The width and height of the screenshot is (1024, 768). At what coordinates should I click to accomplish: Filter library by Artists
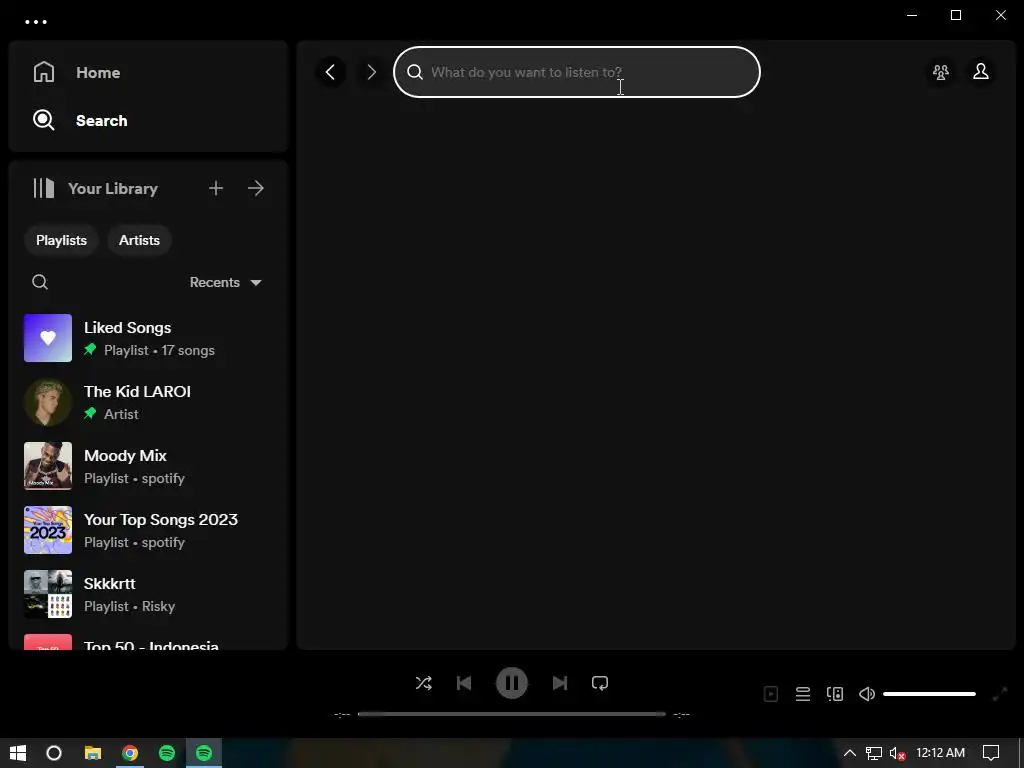[x=139, y=240]
